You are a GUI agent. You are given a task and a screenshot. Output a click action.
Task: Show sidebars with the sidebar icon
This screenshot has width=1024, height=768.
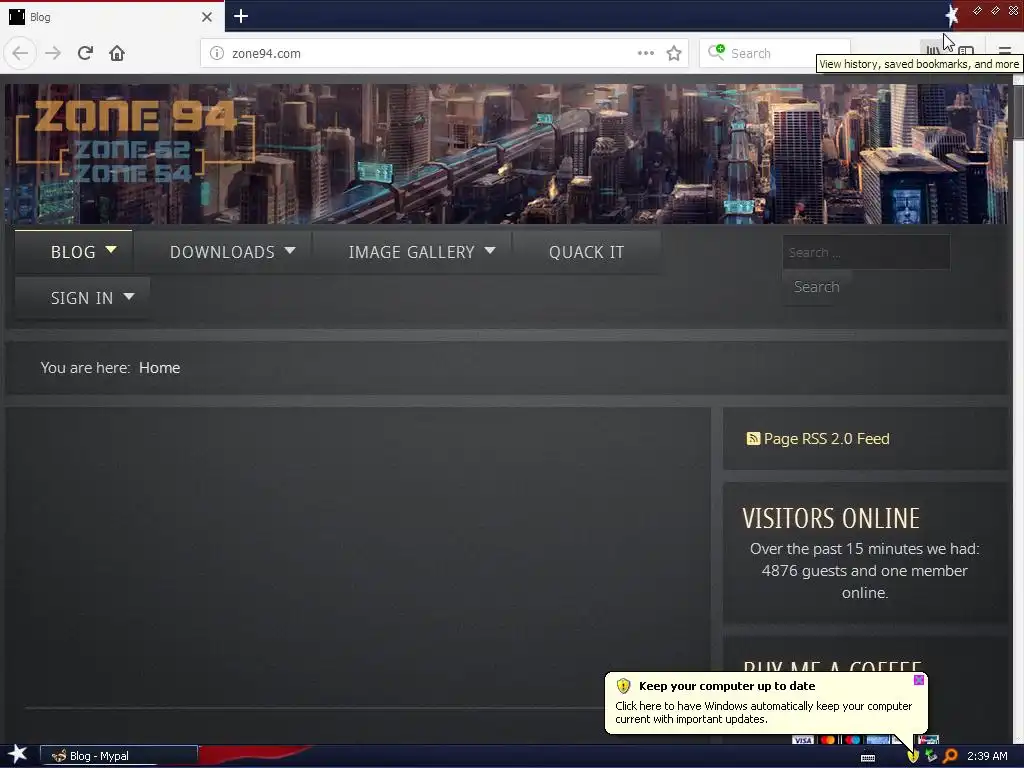pyautogui.click(x=967, y=50)
